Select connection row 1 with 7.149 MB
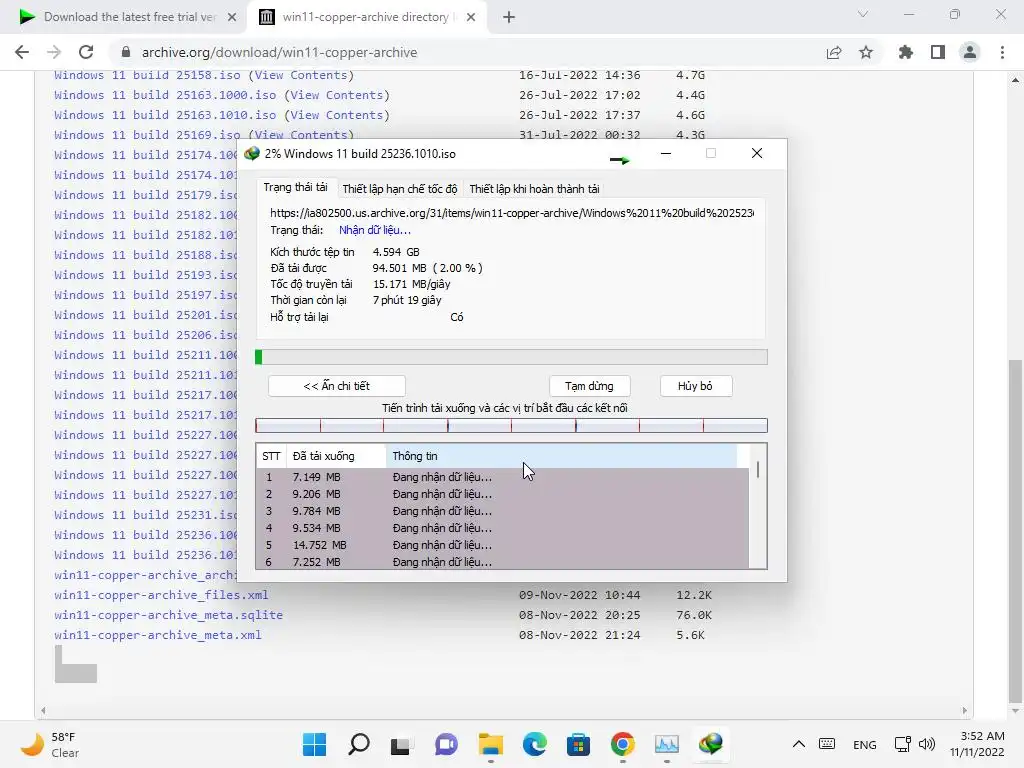 (503, 477)
